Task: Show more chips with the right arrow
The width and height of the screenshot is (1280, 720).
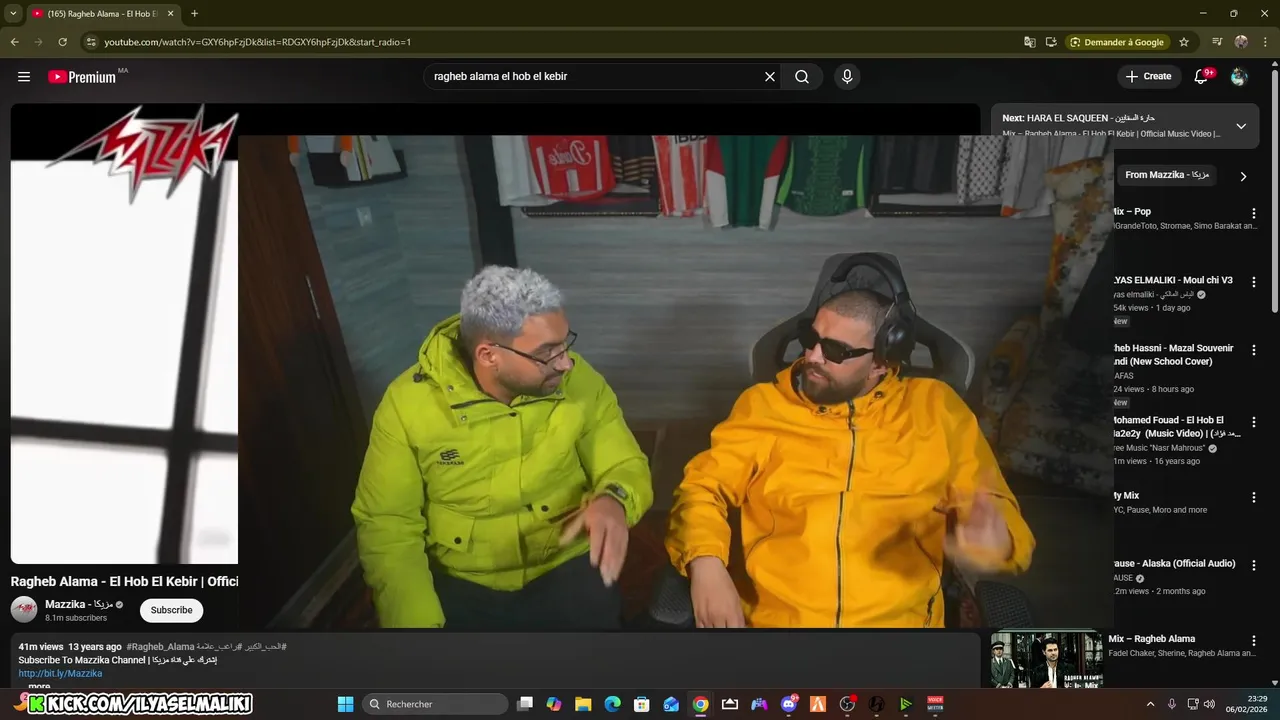Action: (x=1243, y=176)
